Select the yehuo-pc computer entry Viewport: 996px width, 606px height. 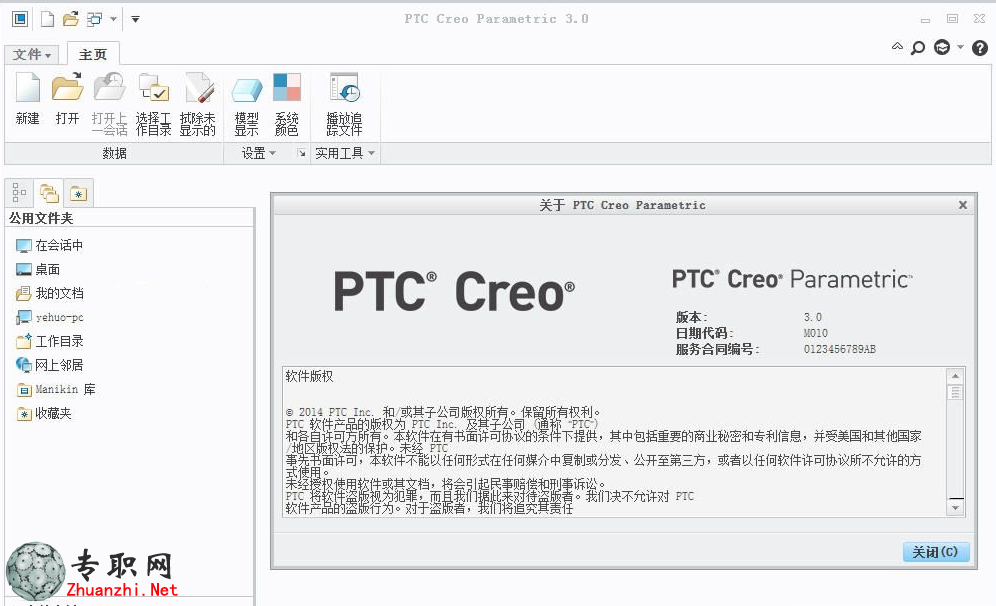coord(50,317)
